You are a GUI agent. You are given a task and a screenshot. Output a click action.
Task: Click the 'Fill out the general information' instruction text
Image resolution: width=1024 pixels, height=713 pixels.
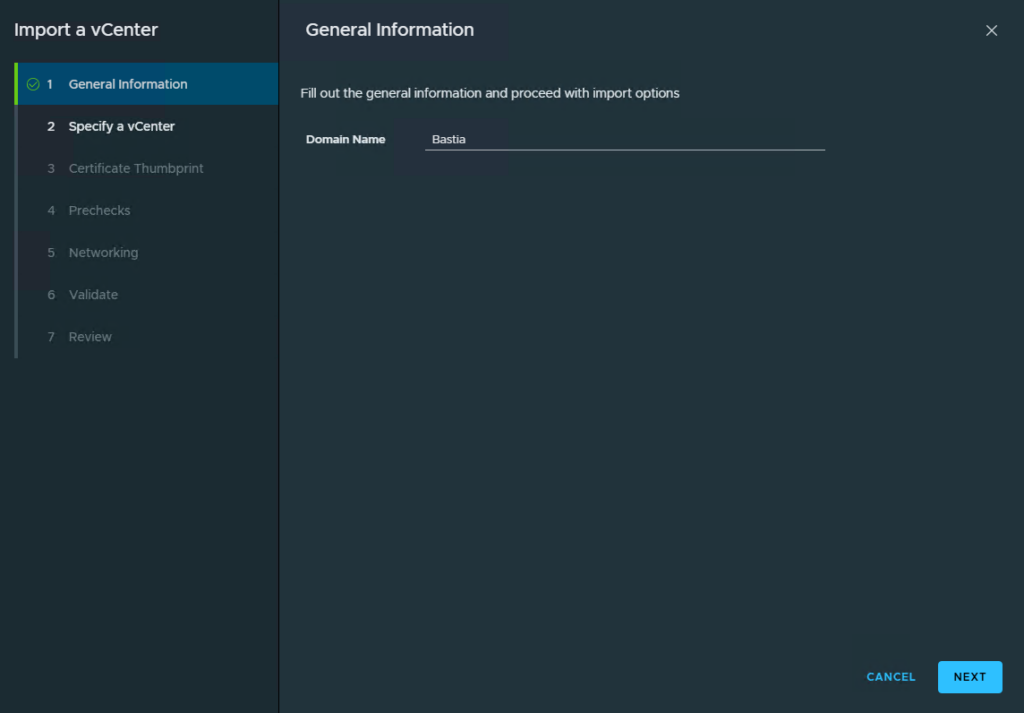click(489, 93)
